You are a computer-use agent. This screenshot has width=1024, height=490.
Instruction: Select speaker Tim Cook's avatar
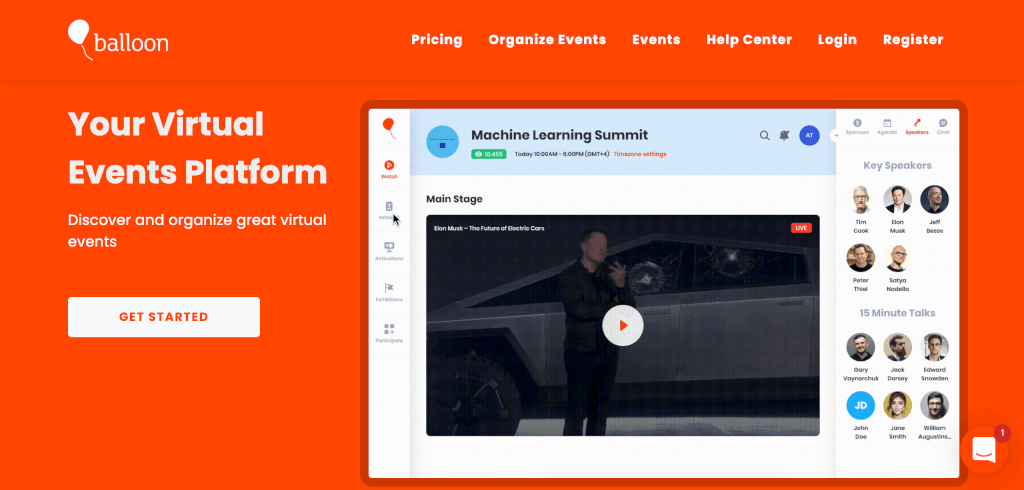861,199
